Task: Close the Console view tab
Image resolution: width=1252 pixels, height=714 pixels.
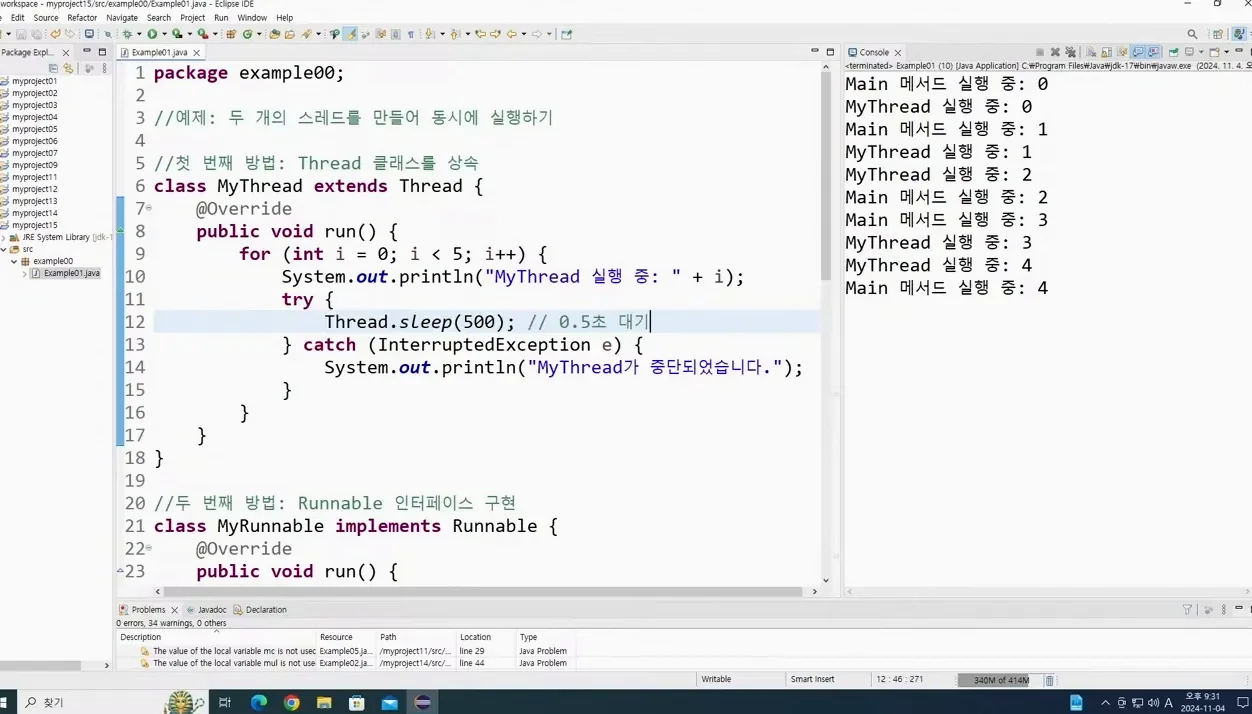Action: coord(897,52)
